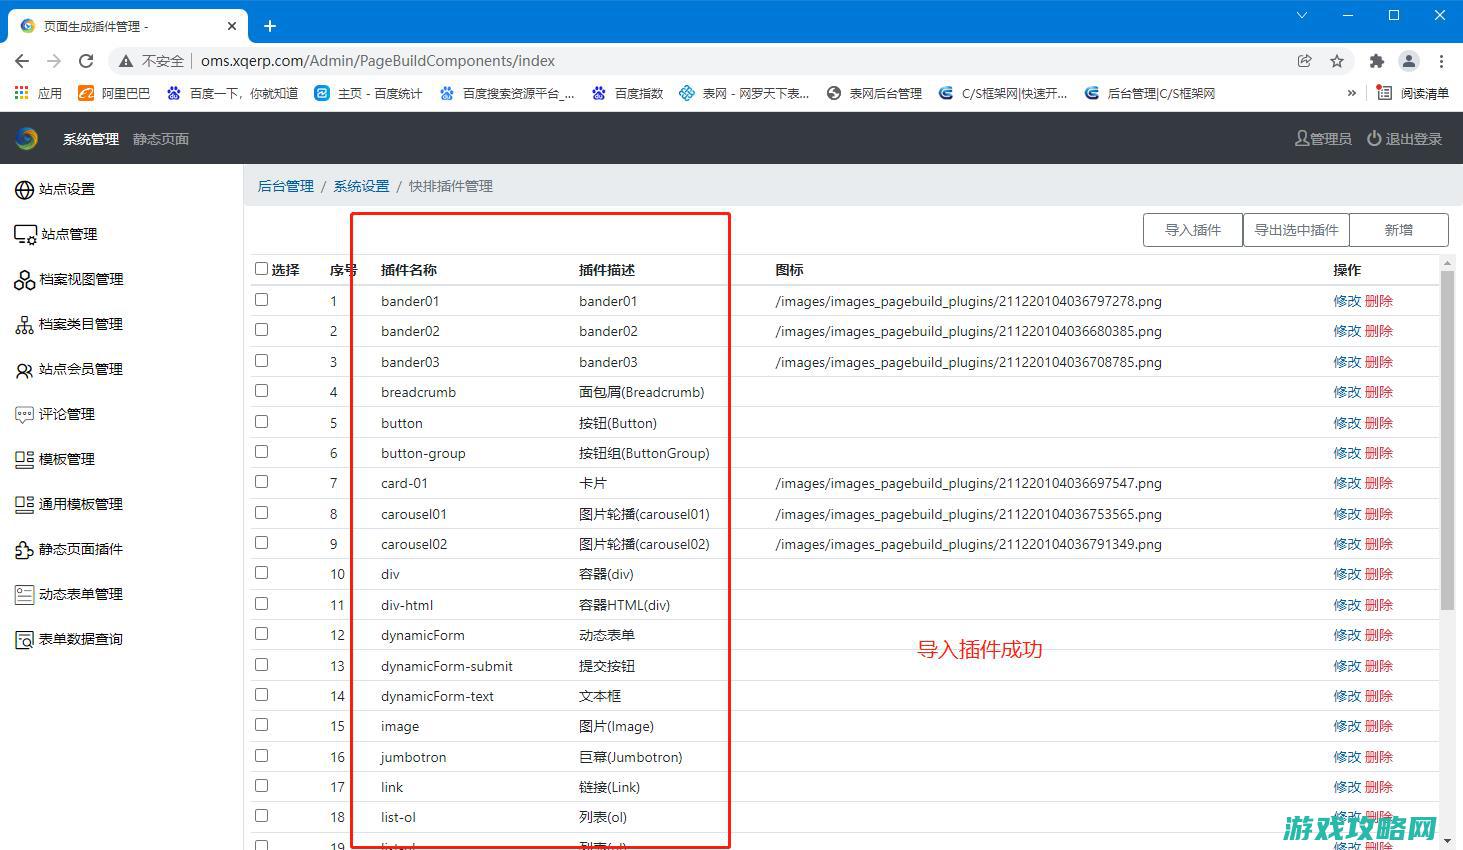This screenshot has height=850, width=1463.
Task: Open 表单数据查询 in sidebar
Action: (x=69, y=639)
